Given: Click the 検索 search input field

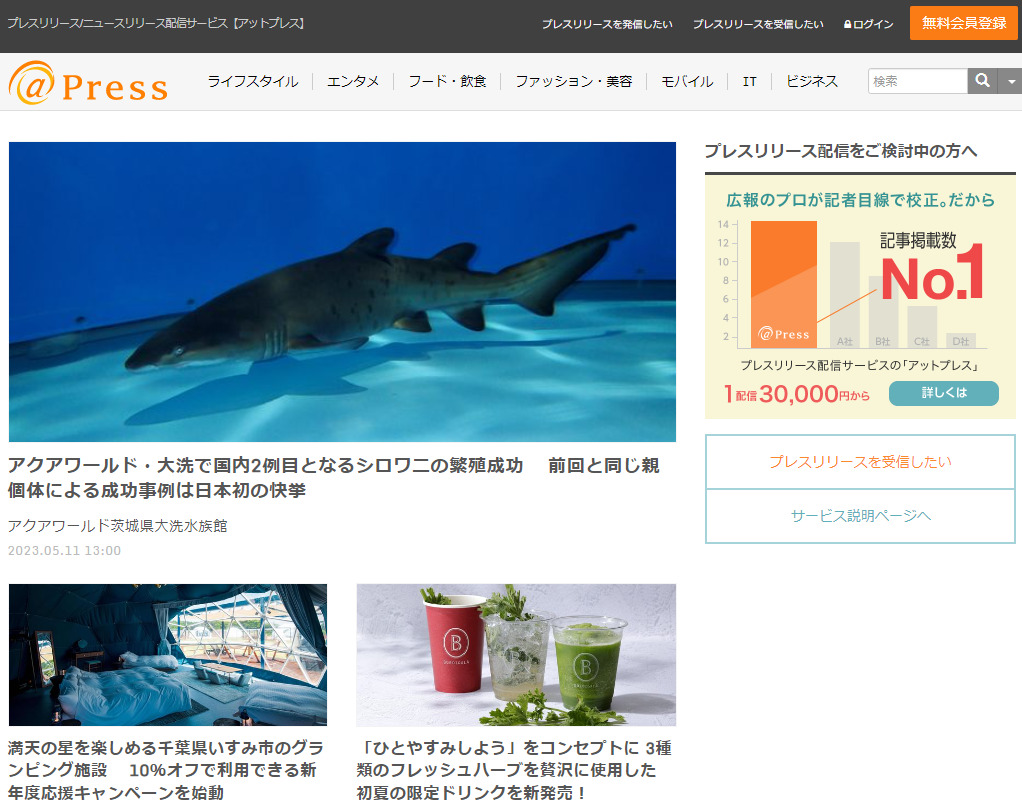Looking at the screenshot, I should (918, 81).
